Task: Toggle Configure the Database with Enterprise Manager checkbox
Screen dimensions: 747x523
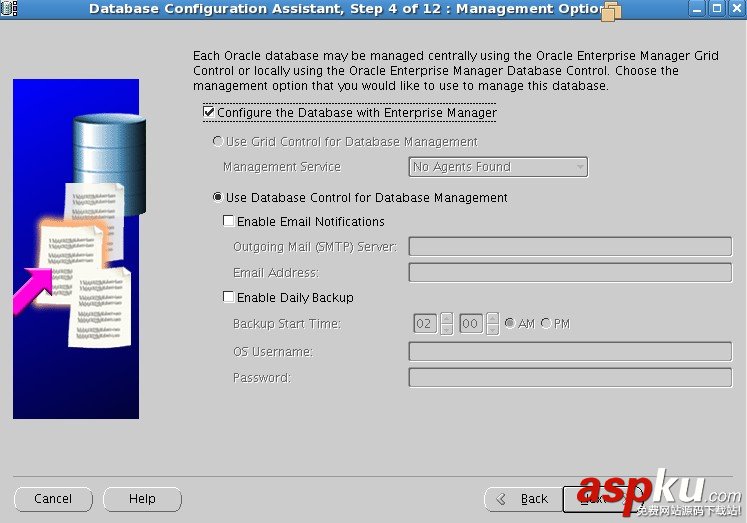Action: click(x=209, y=112)
